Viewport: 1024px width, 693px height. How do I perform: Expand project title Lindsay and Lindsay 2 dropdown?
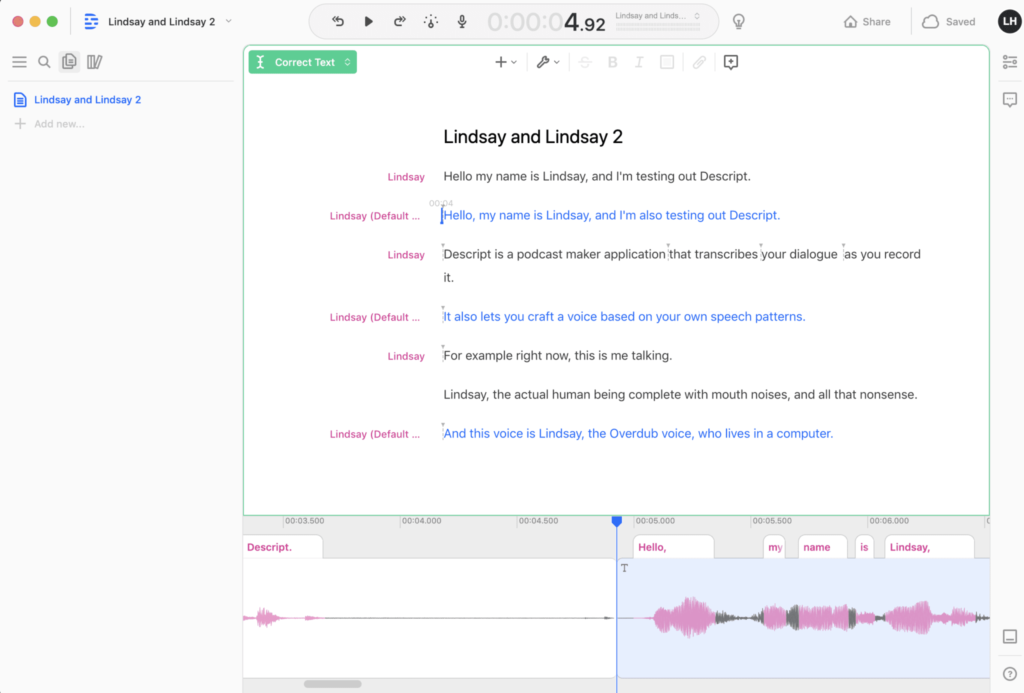pos(228,21)
